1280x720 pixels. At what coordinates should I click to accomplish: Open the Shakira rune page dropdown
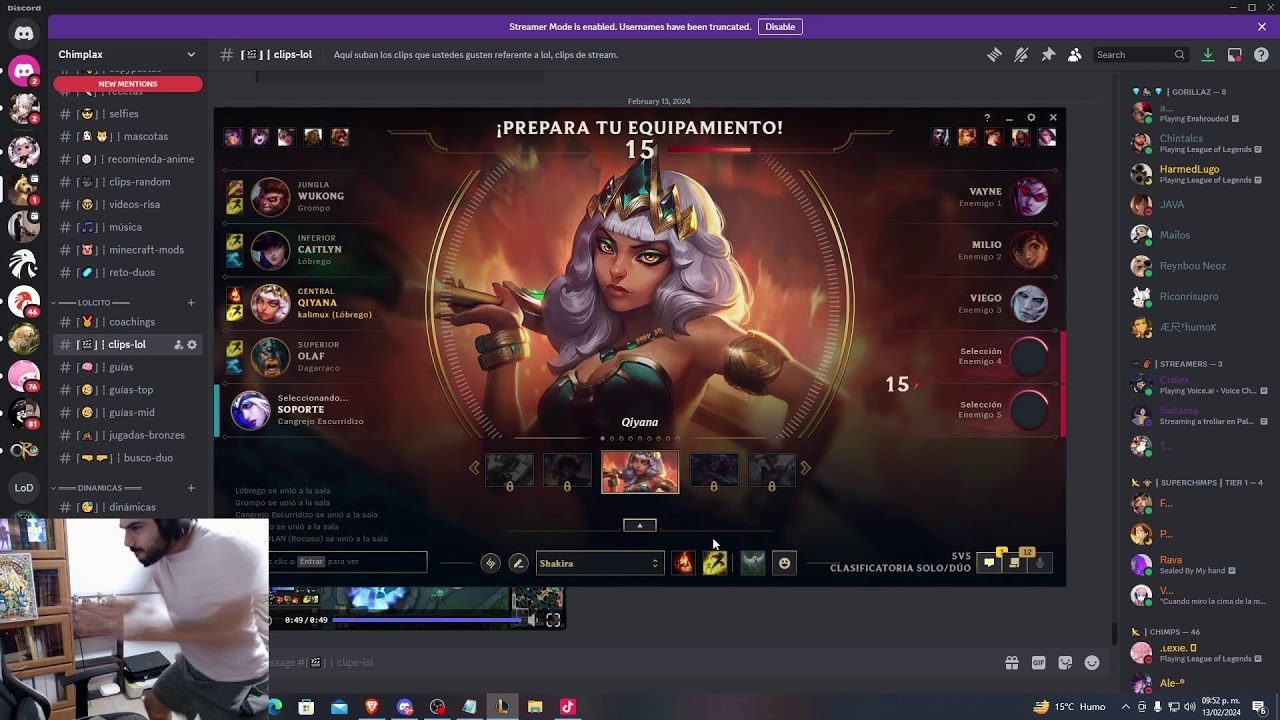tap(600, 563)
